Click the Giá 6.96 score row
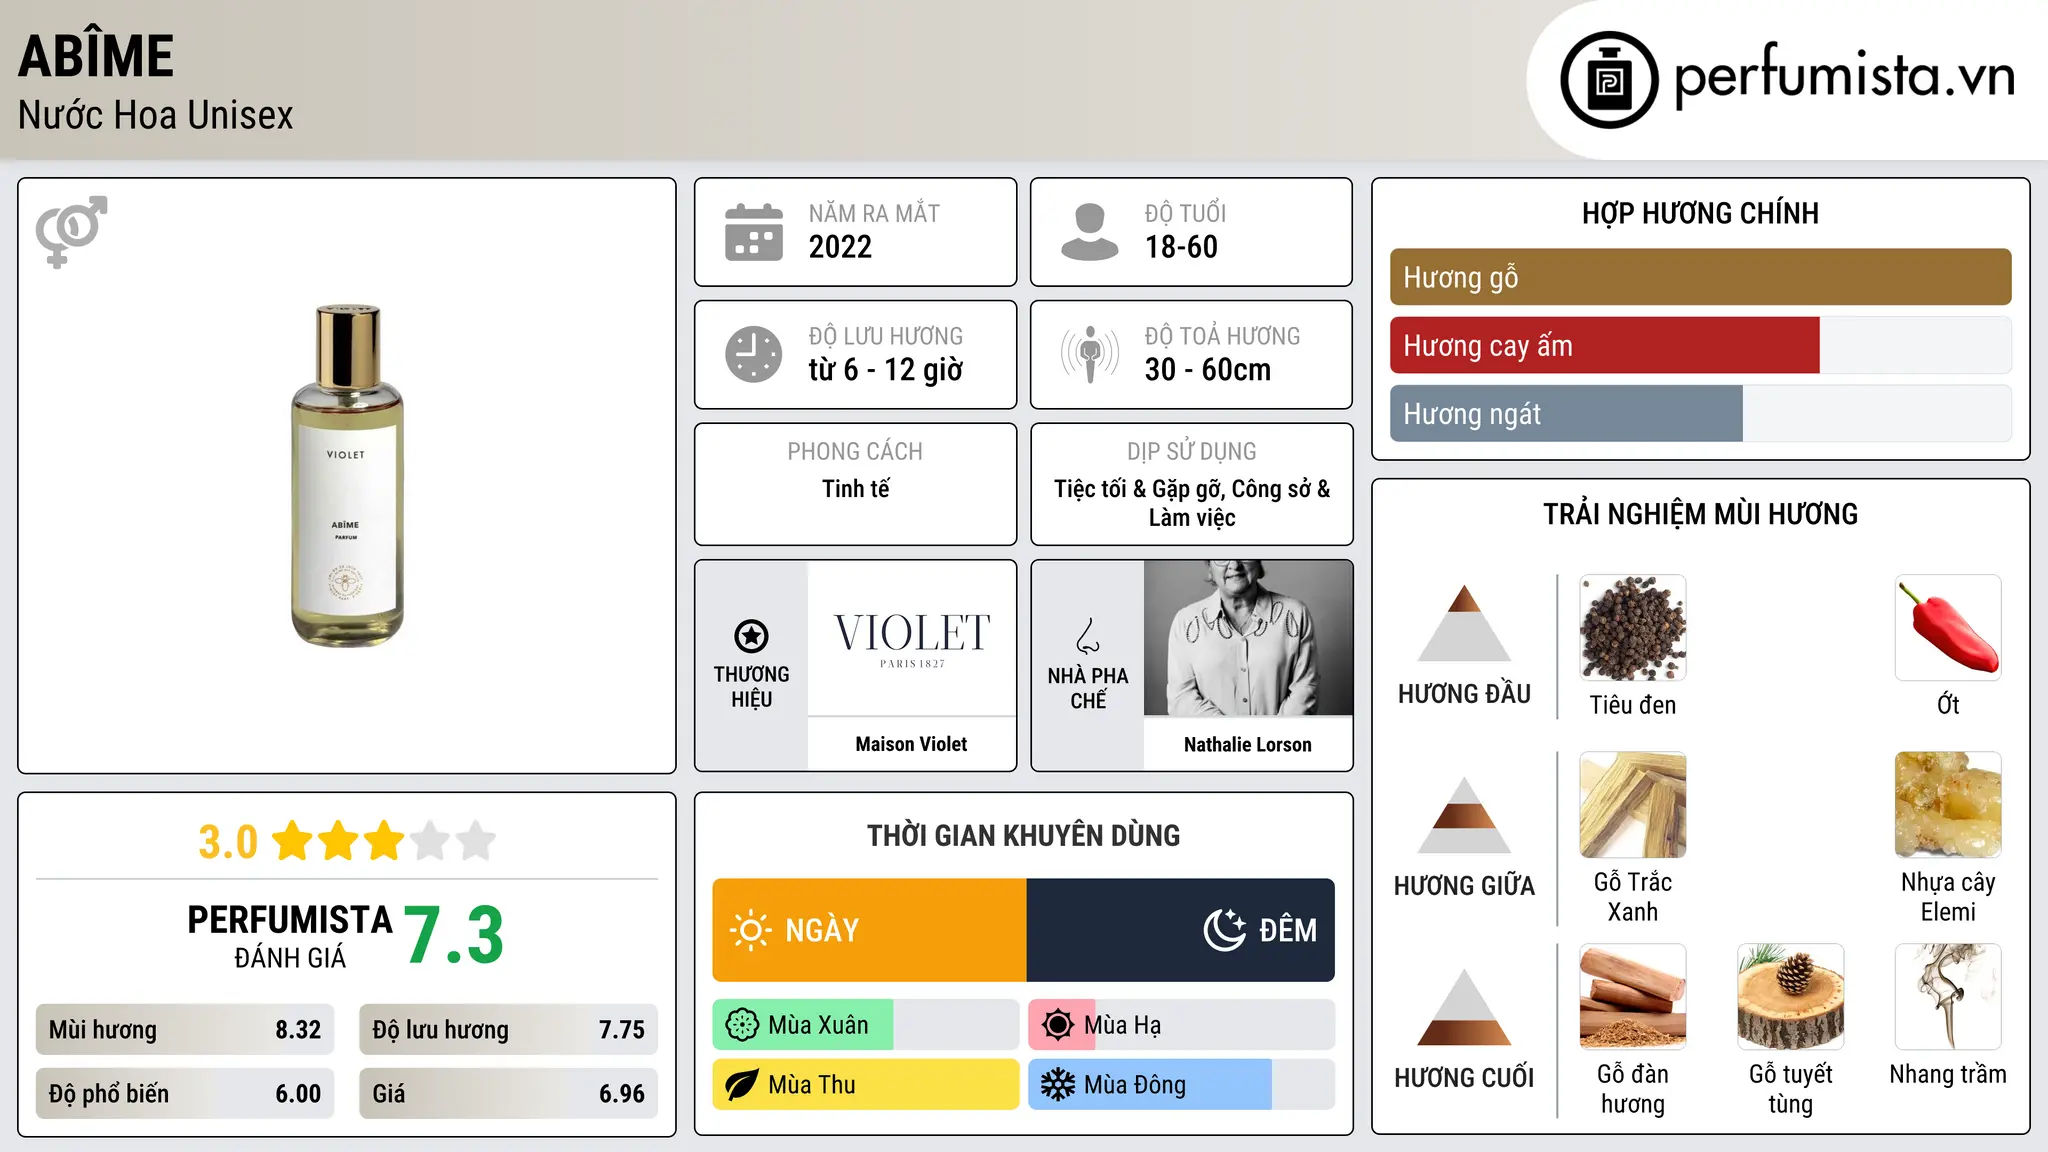Viewport: 2048px width, 1152px height. pyautogui.click(x=509, y=1094)
